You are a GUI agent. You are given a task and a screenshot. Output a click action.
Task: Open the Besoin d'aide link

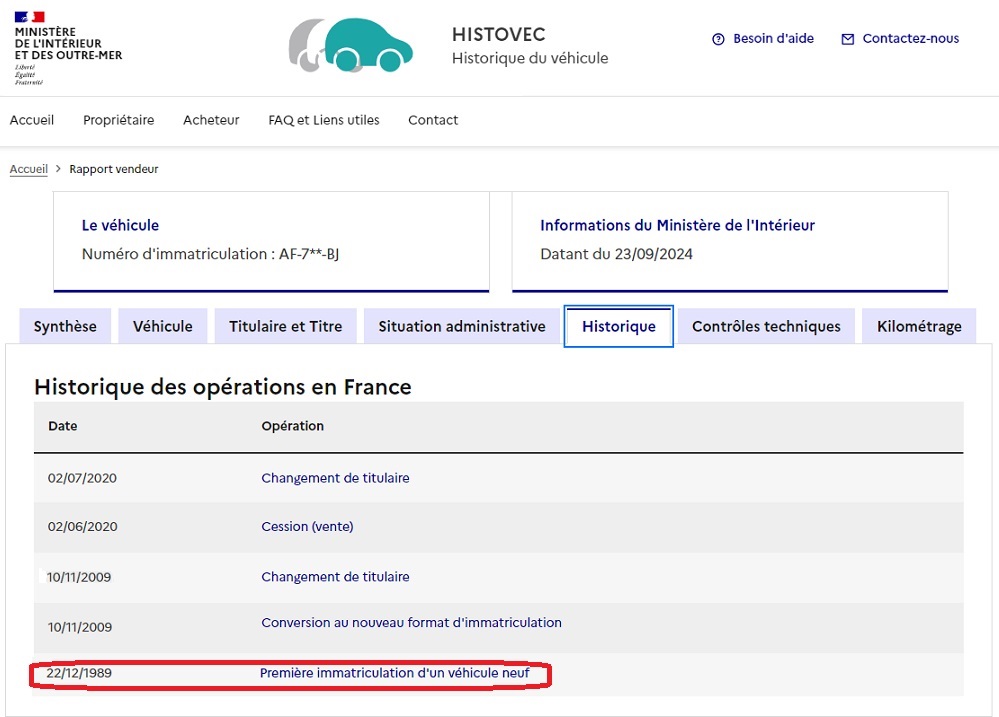pyautogui.click(x=773, y=38)
